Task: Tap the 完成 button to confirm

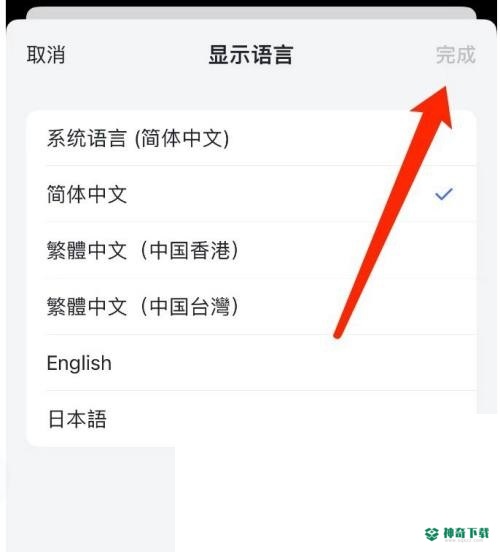Action: coord(456,55)
